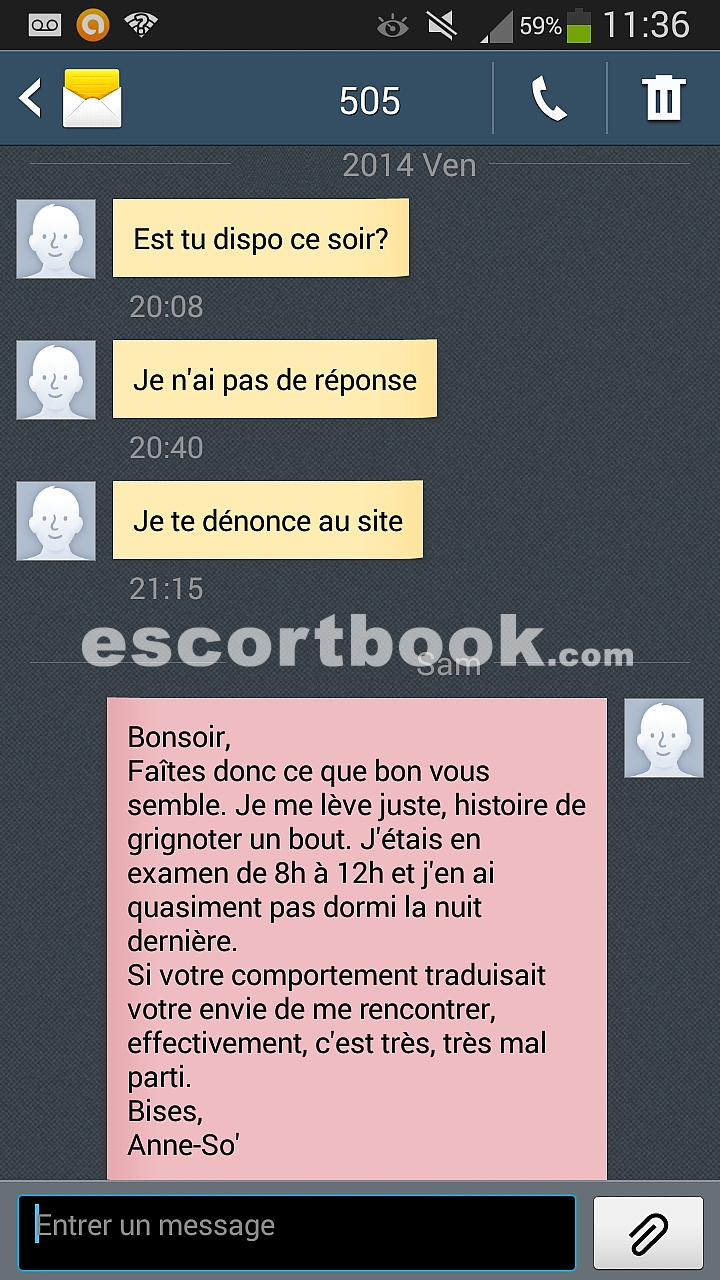Delete conversation with trash icon
Screen dimensions: 720x1280
(663, 99)
